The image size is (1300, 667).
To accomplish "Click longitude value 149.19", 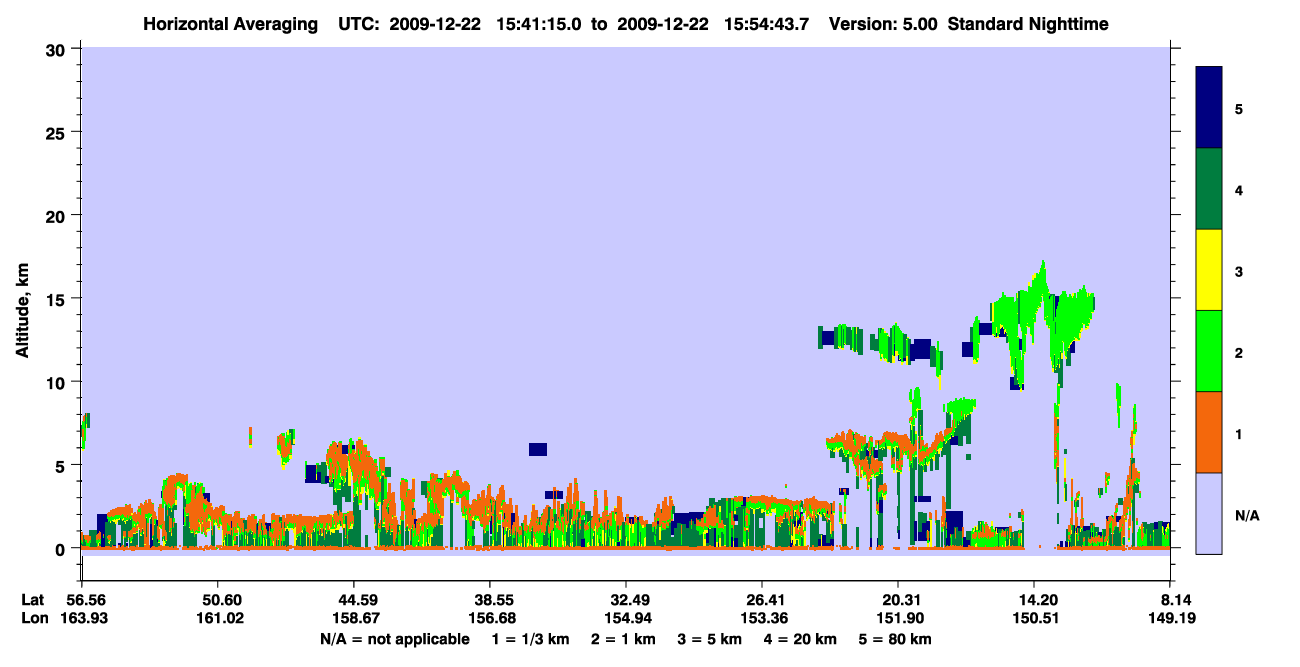I will (1171, 618).
